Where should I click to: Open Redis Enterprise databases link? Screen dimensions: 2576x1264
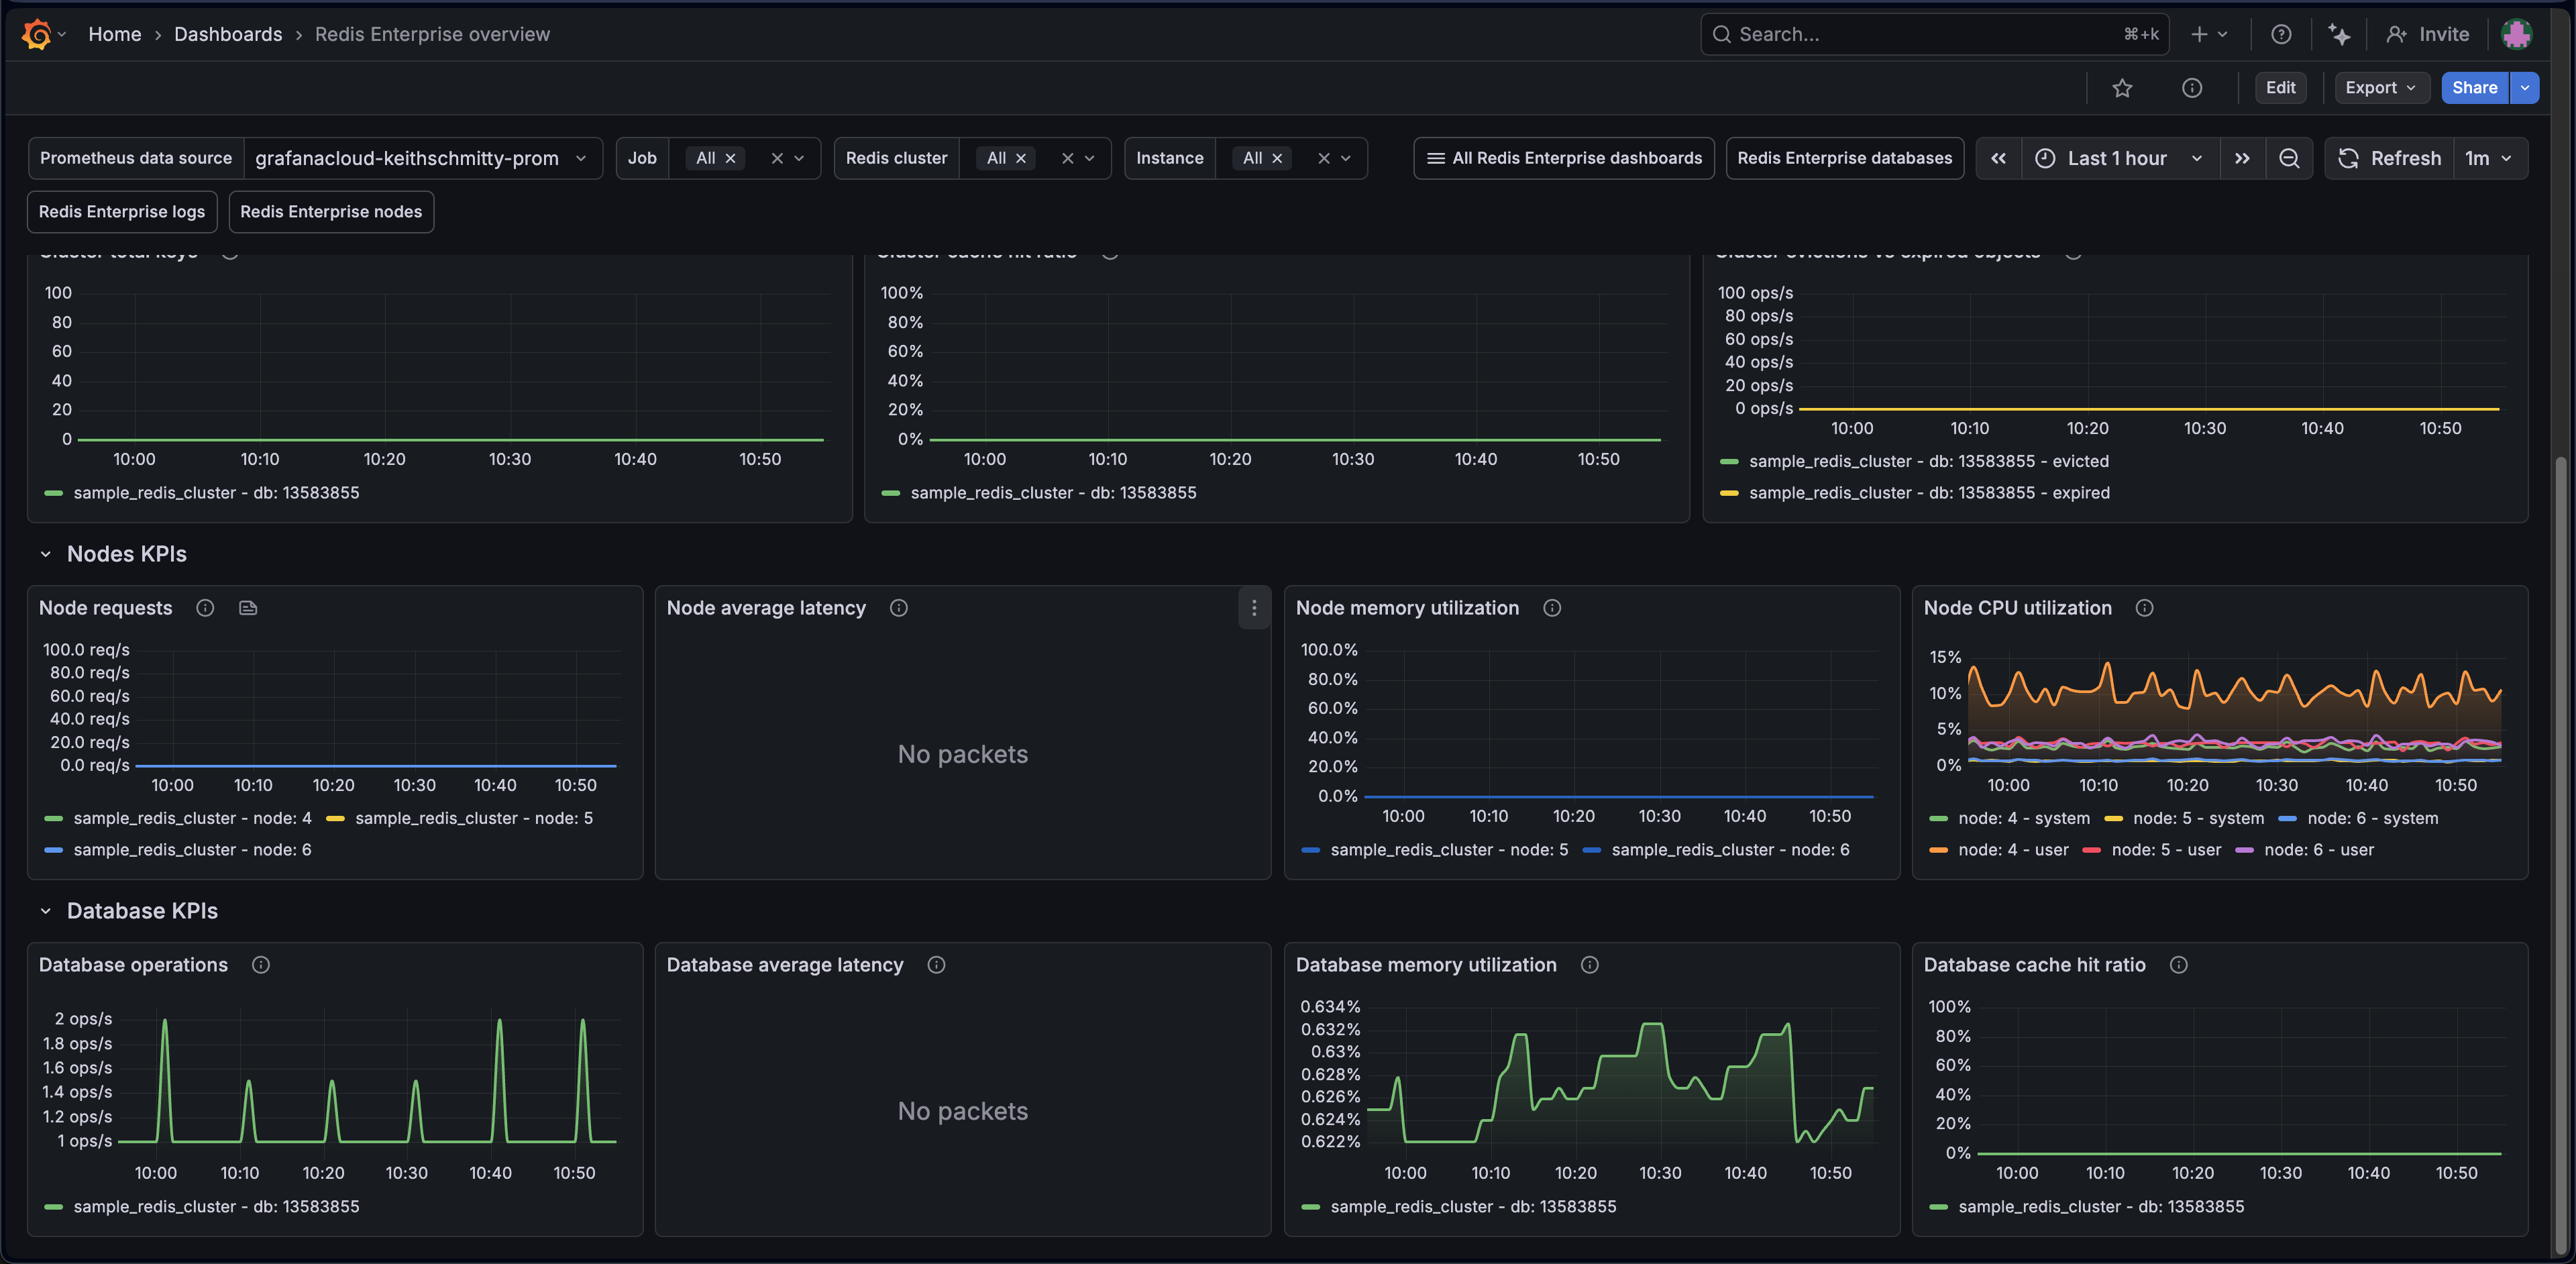click(1845, 158)
